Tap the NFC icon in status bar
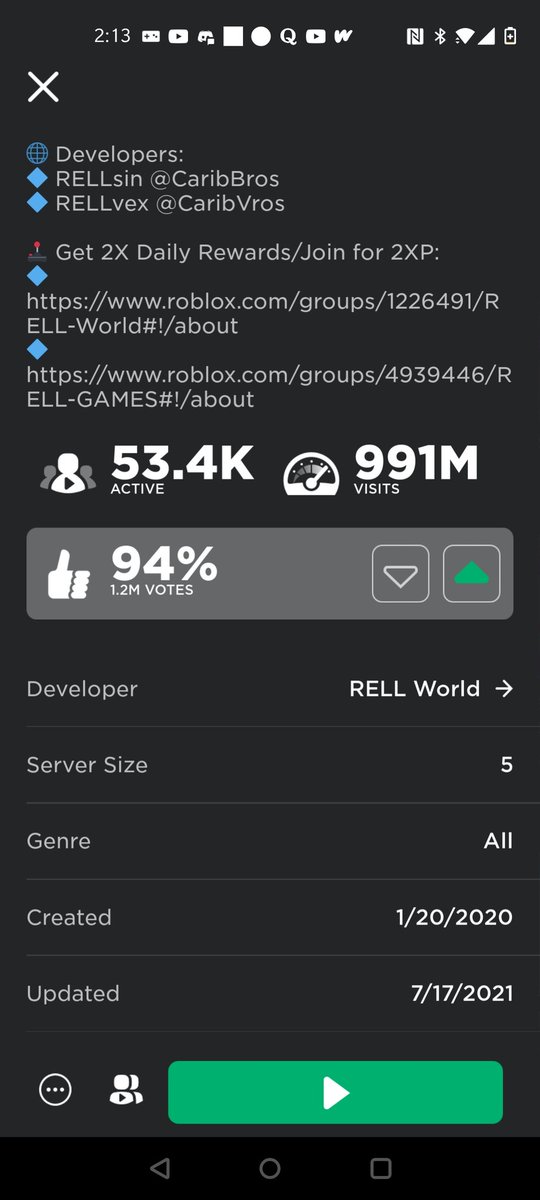This screenshot has height=1200, width=540. click(x=414, y=36)
